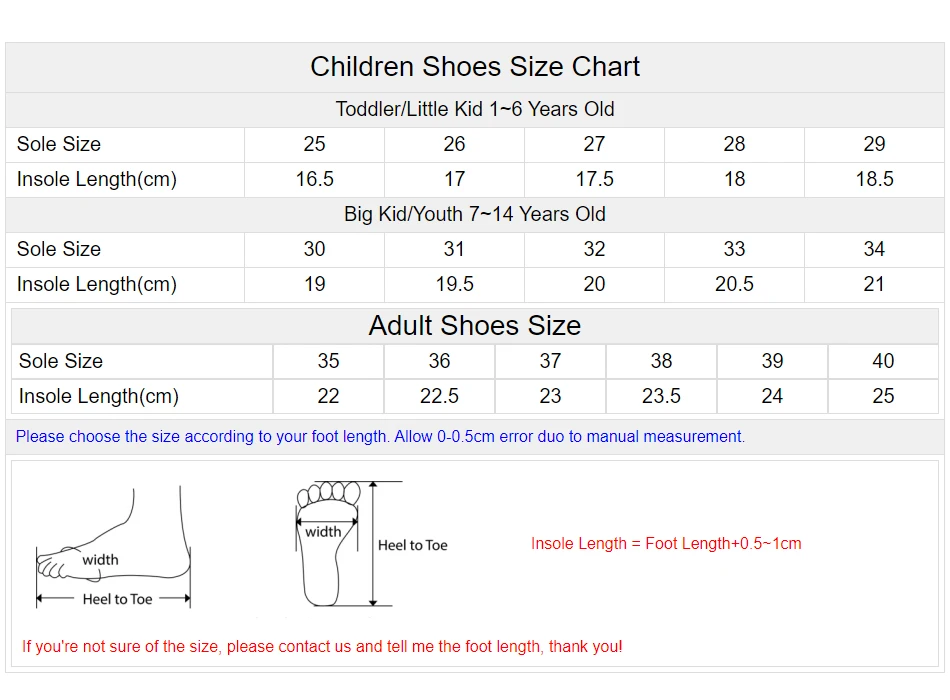The image size is (950, 700).
Task: Click the Children Shoes Size Chart title
Action: (x=475, y=67)
